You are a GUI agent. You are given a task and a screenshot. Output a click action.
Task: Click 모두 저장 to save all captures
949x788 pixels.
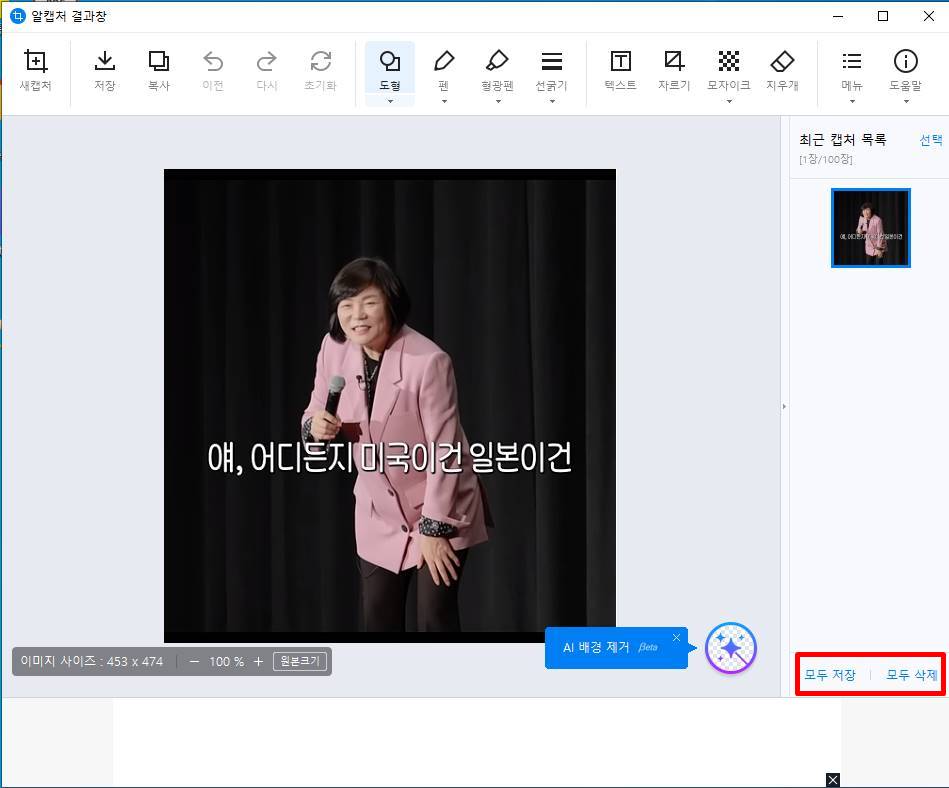click(829, 674)
